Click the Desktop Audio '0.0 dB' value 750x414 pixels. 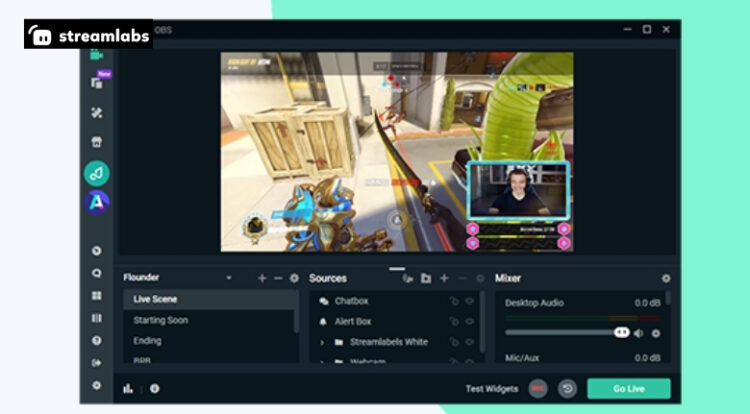tap(647, 303)
